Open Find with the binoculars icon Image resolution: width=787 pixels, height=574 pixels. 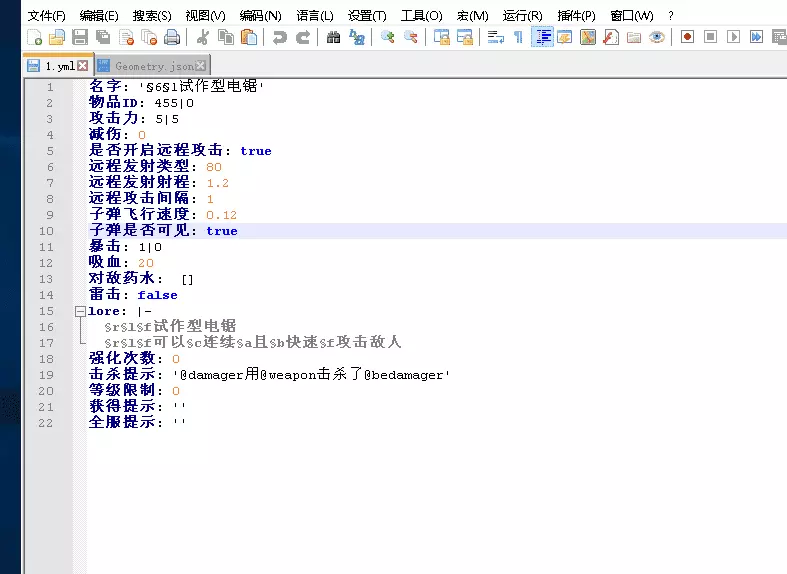coord(333,37)
